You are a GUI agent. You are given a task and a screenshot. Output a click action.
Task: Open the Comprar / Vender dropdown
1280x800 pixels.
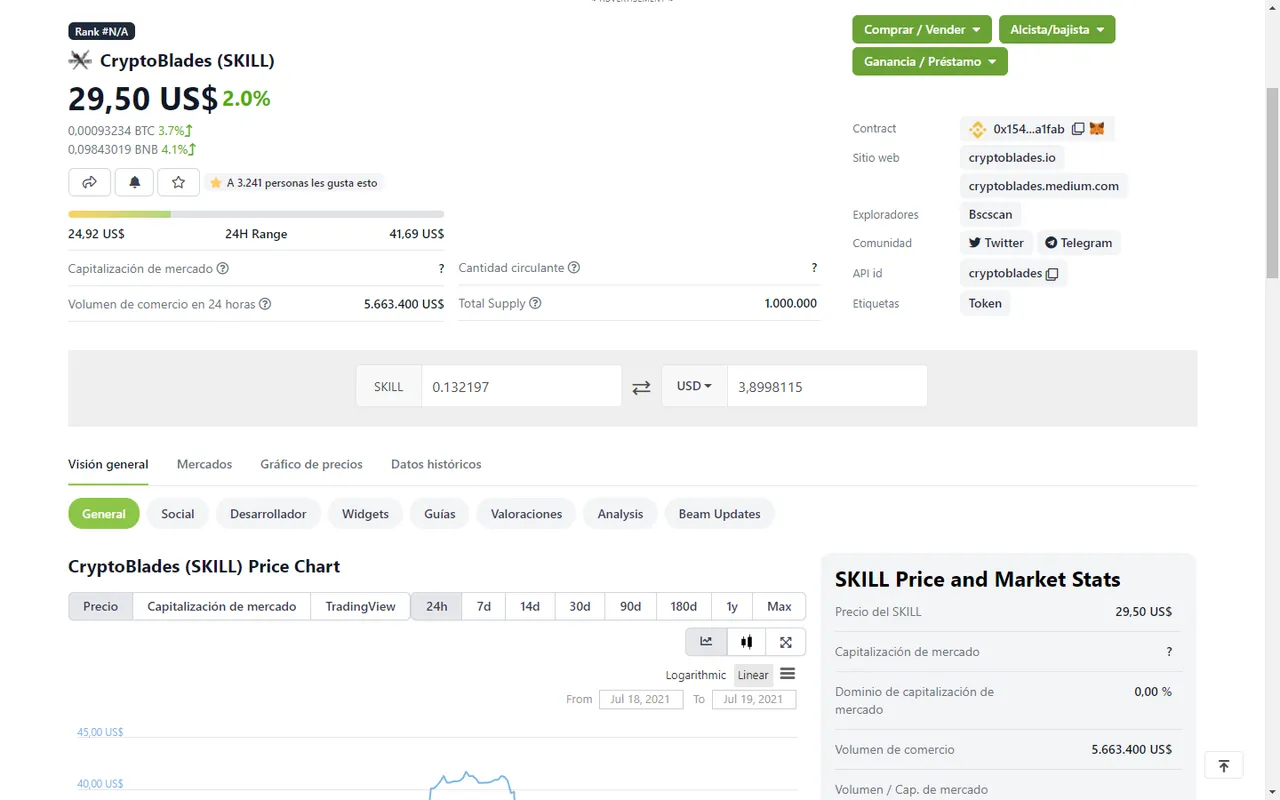[x=922, y=30]
